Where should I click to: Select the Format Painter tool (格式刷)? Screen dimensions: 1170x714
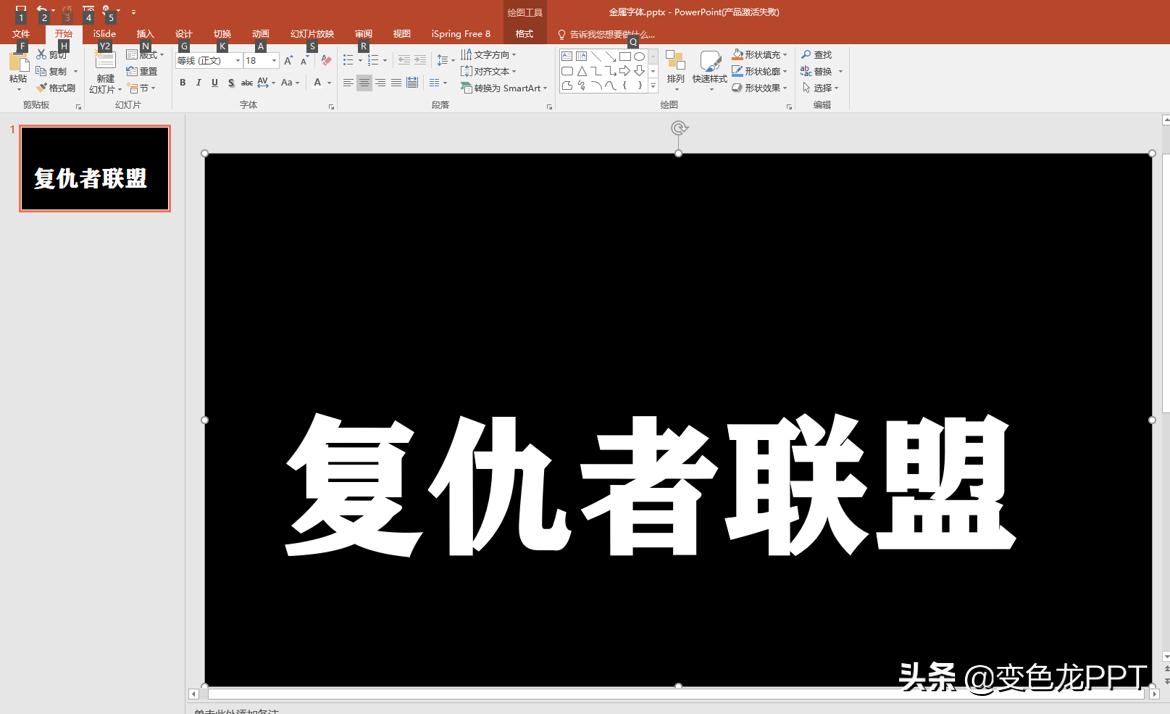coord(57,88)
